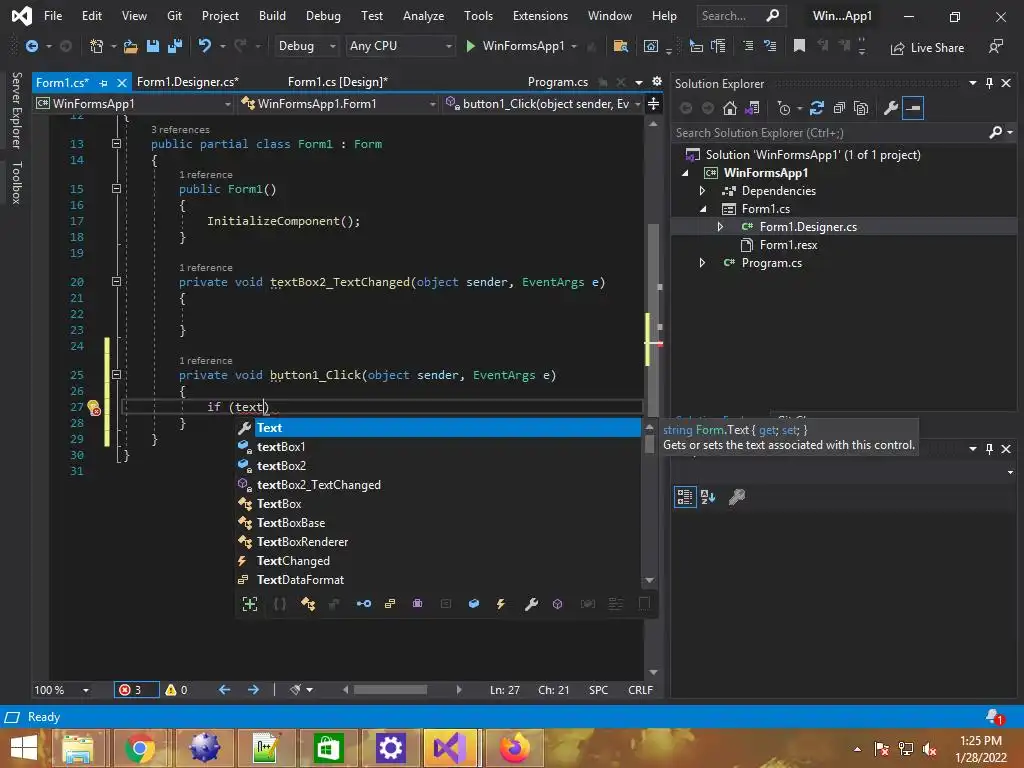Click the Categorized icon in Properties panel
This screenshot has width=1024, height=768.
(x=684, y=497)
